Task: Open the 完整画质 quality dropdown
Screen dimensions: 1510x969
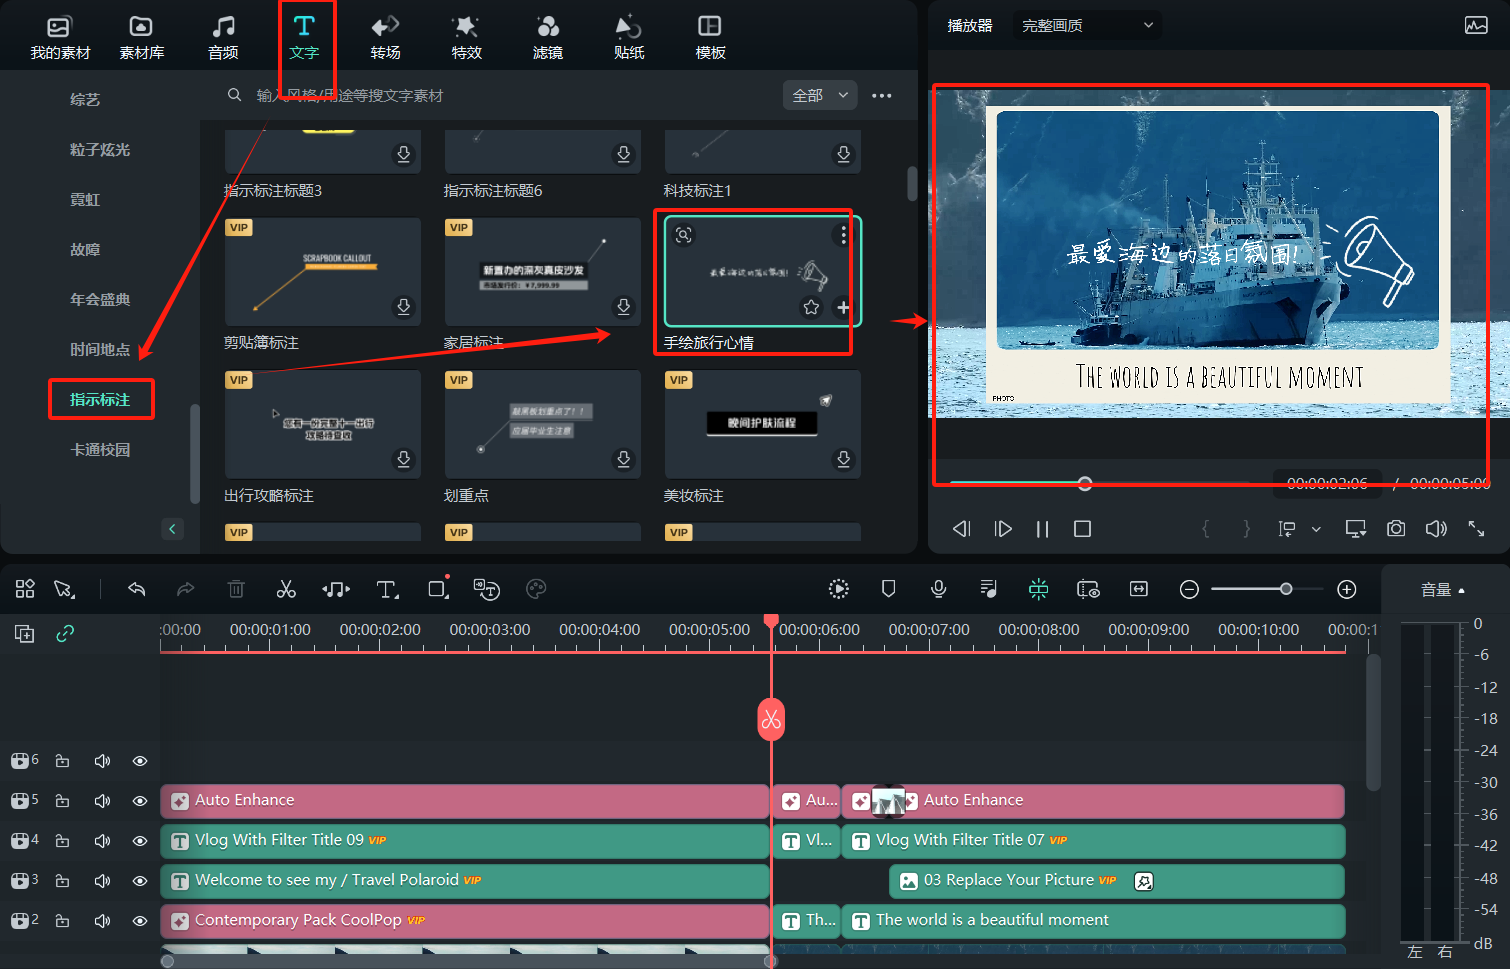Action: [x=1087, y=26]
